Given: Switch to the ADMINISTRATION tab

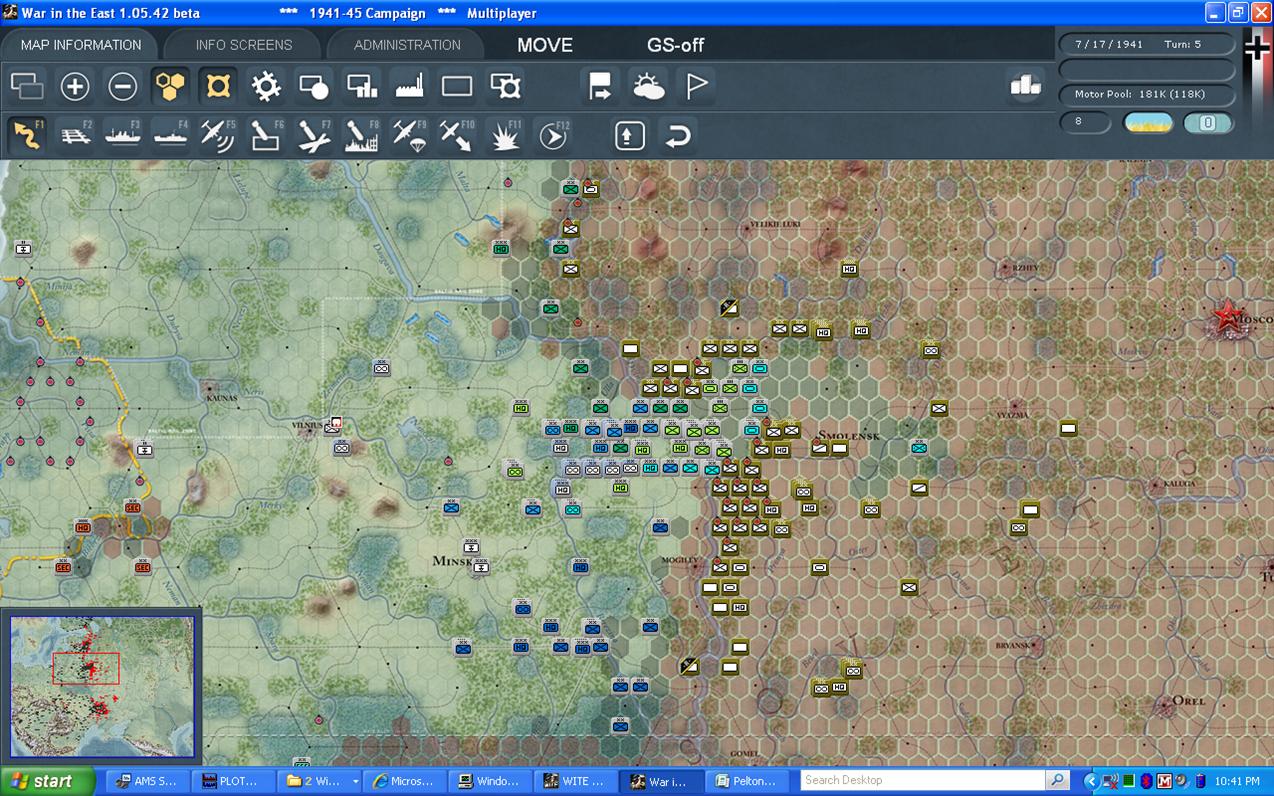Looking at the screenshot, I should [407, 45].
